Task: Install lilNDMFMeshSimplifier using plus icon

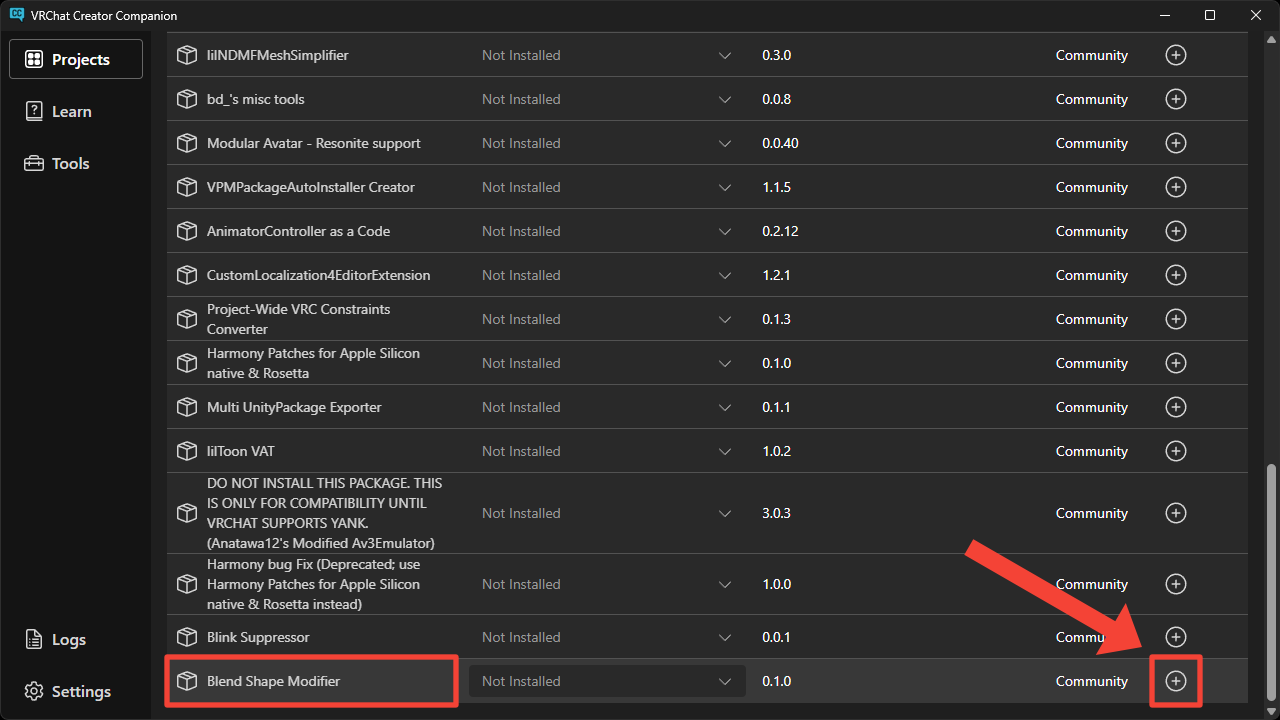Action: point(1176,55)
